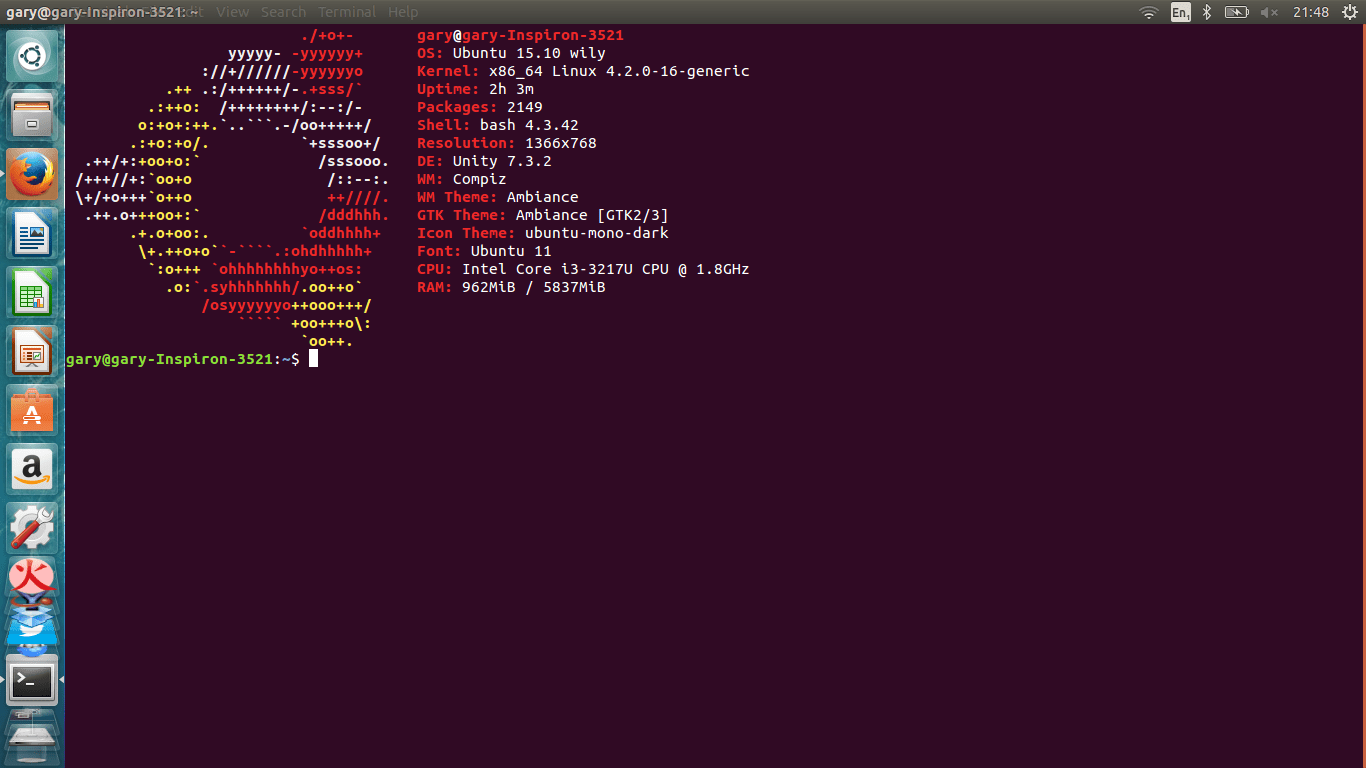Click the Shell 'bash 4.3.42' text
The height and width of the screenshot is (768, 1366).
(529, 125)
